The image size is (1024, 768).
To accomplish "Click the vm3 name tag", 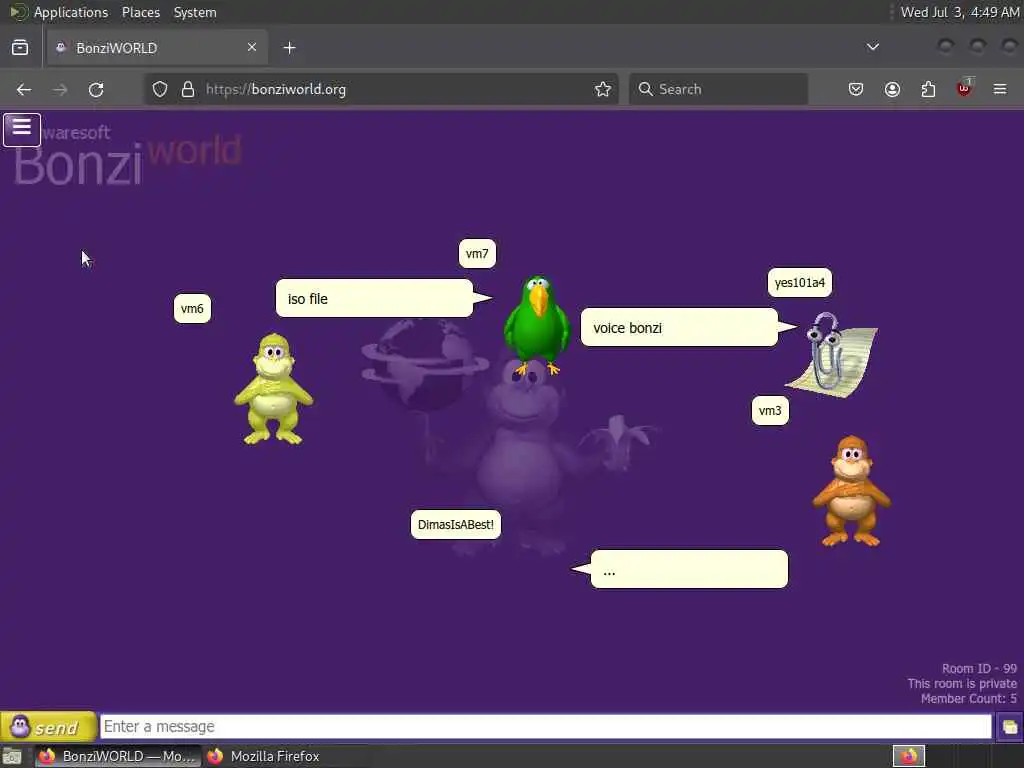I will (770, 410).
